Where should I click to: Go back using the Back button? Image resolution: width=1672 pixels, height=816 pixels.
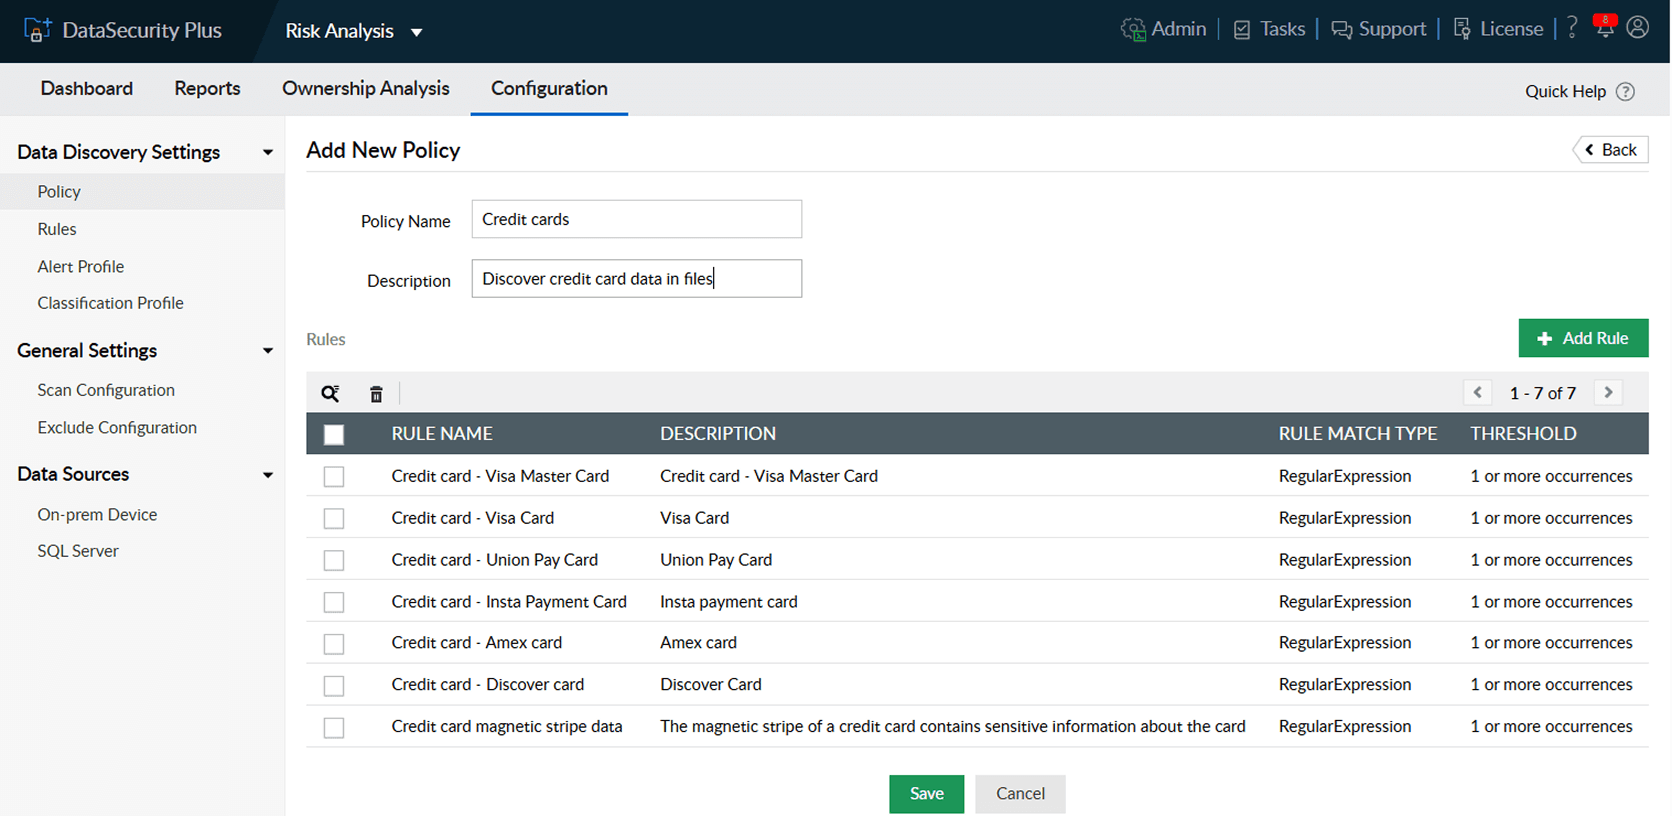pos(1611,150)
